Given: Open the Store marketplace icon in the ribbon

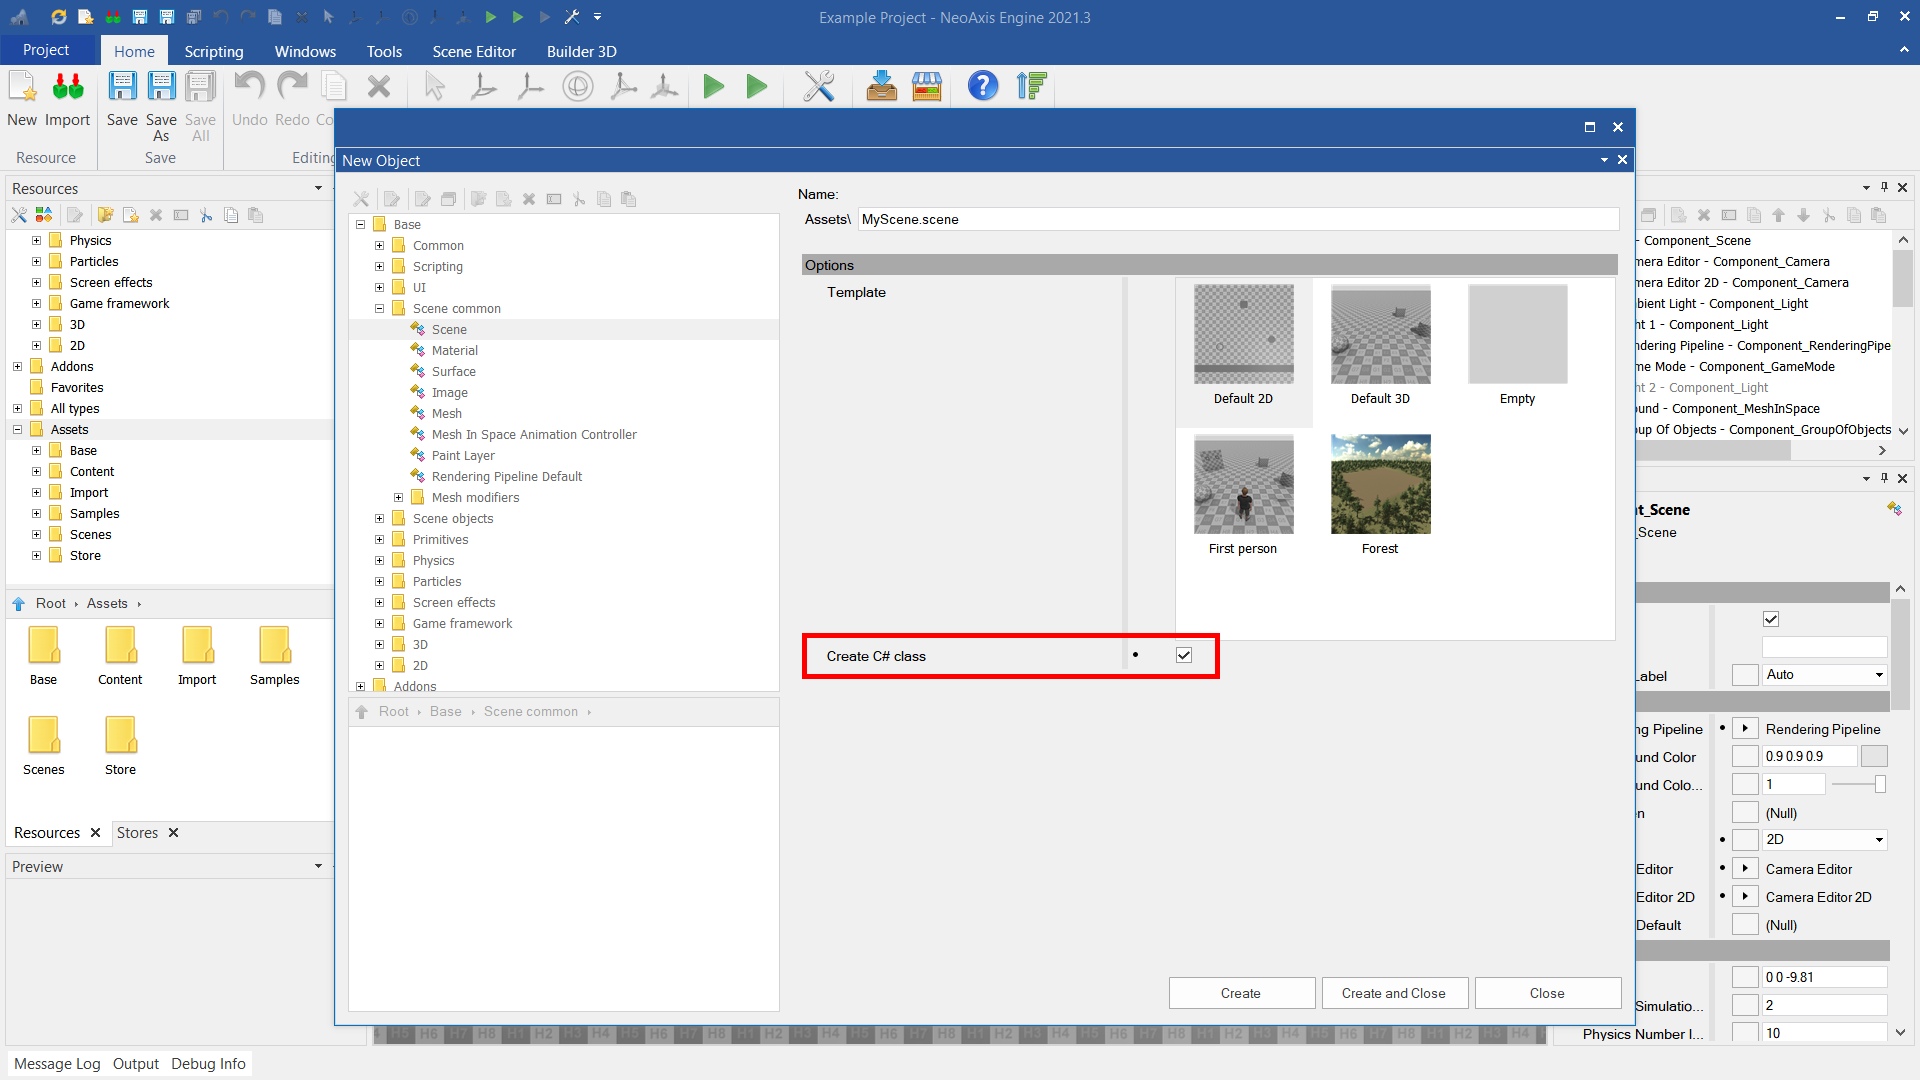Looking at the screenshot, I should (x=927, y=87).
